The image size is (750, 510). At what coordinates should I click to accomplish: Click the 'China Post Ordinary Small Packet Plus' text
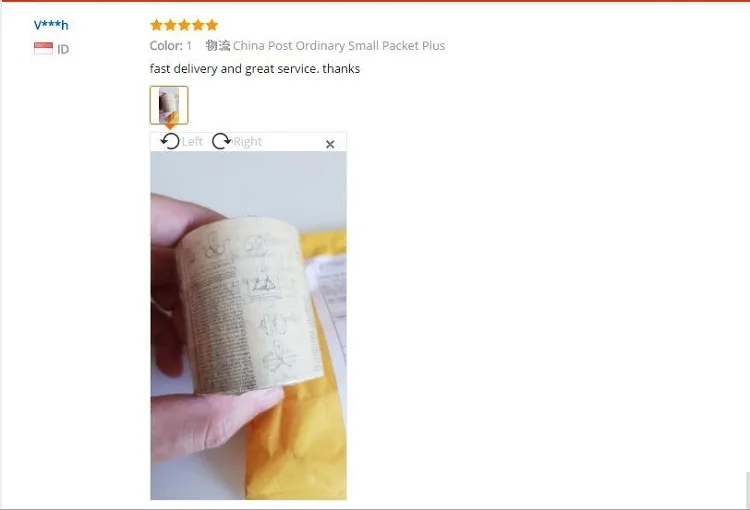[x=339, y=45]
